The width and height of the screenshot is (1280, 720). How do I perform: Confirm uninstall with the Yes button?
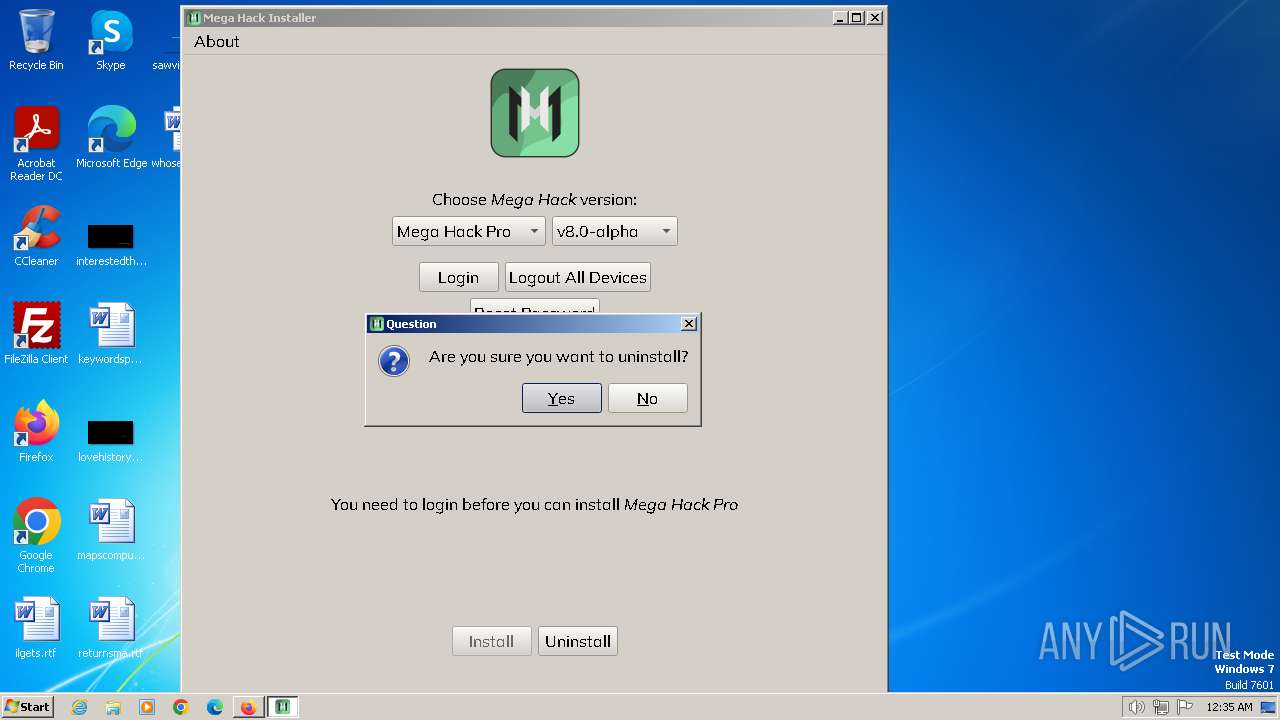coord(562,398)
